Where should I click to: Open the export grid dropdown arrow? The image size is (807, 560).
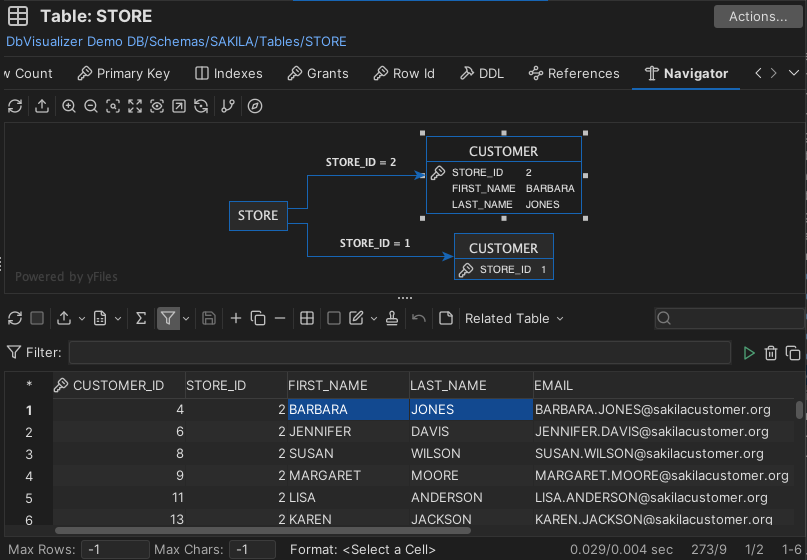click(80, 318)
